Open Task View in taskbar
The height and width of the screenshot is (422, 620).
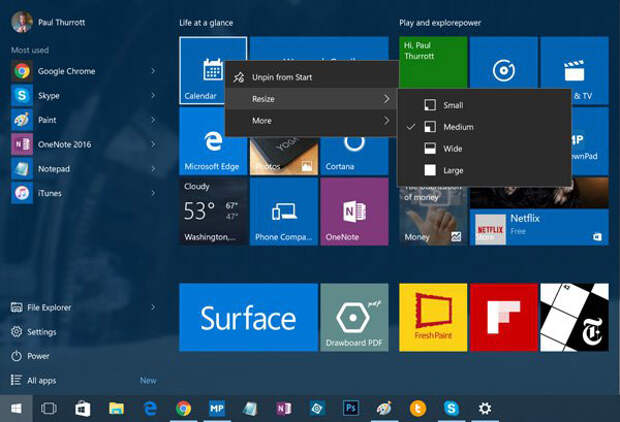click(49, 409)
